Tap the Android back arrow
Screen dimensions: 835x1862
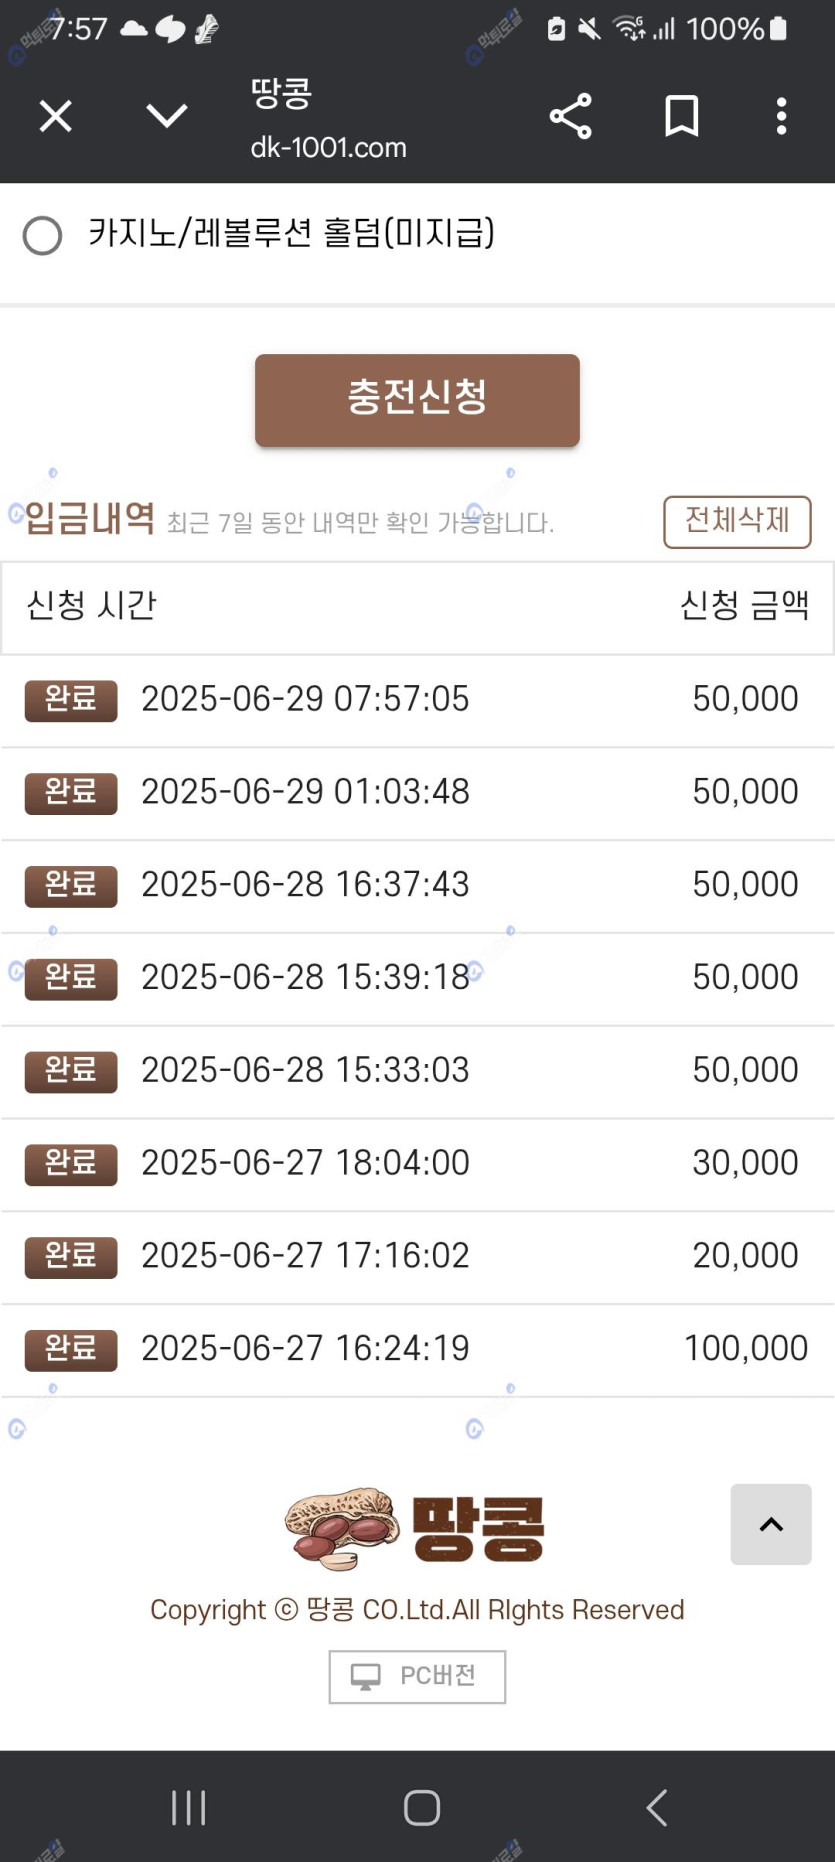tap(656, 1807)
